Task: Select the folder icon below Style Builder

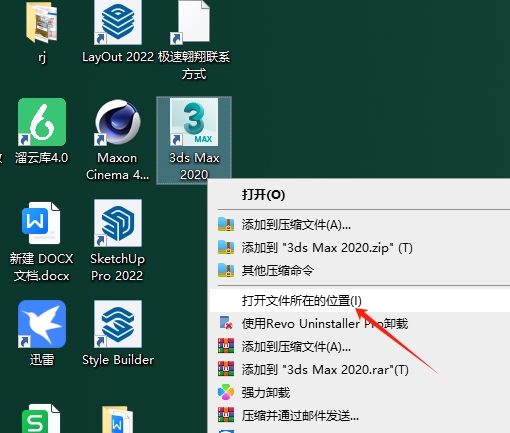Action: coord(118,420)
